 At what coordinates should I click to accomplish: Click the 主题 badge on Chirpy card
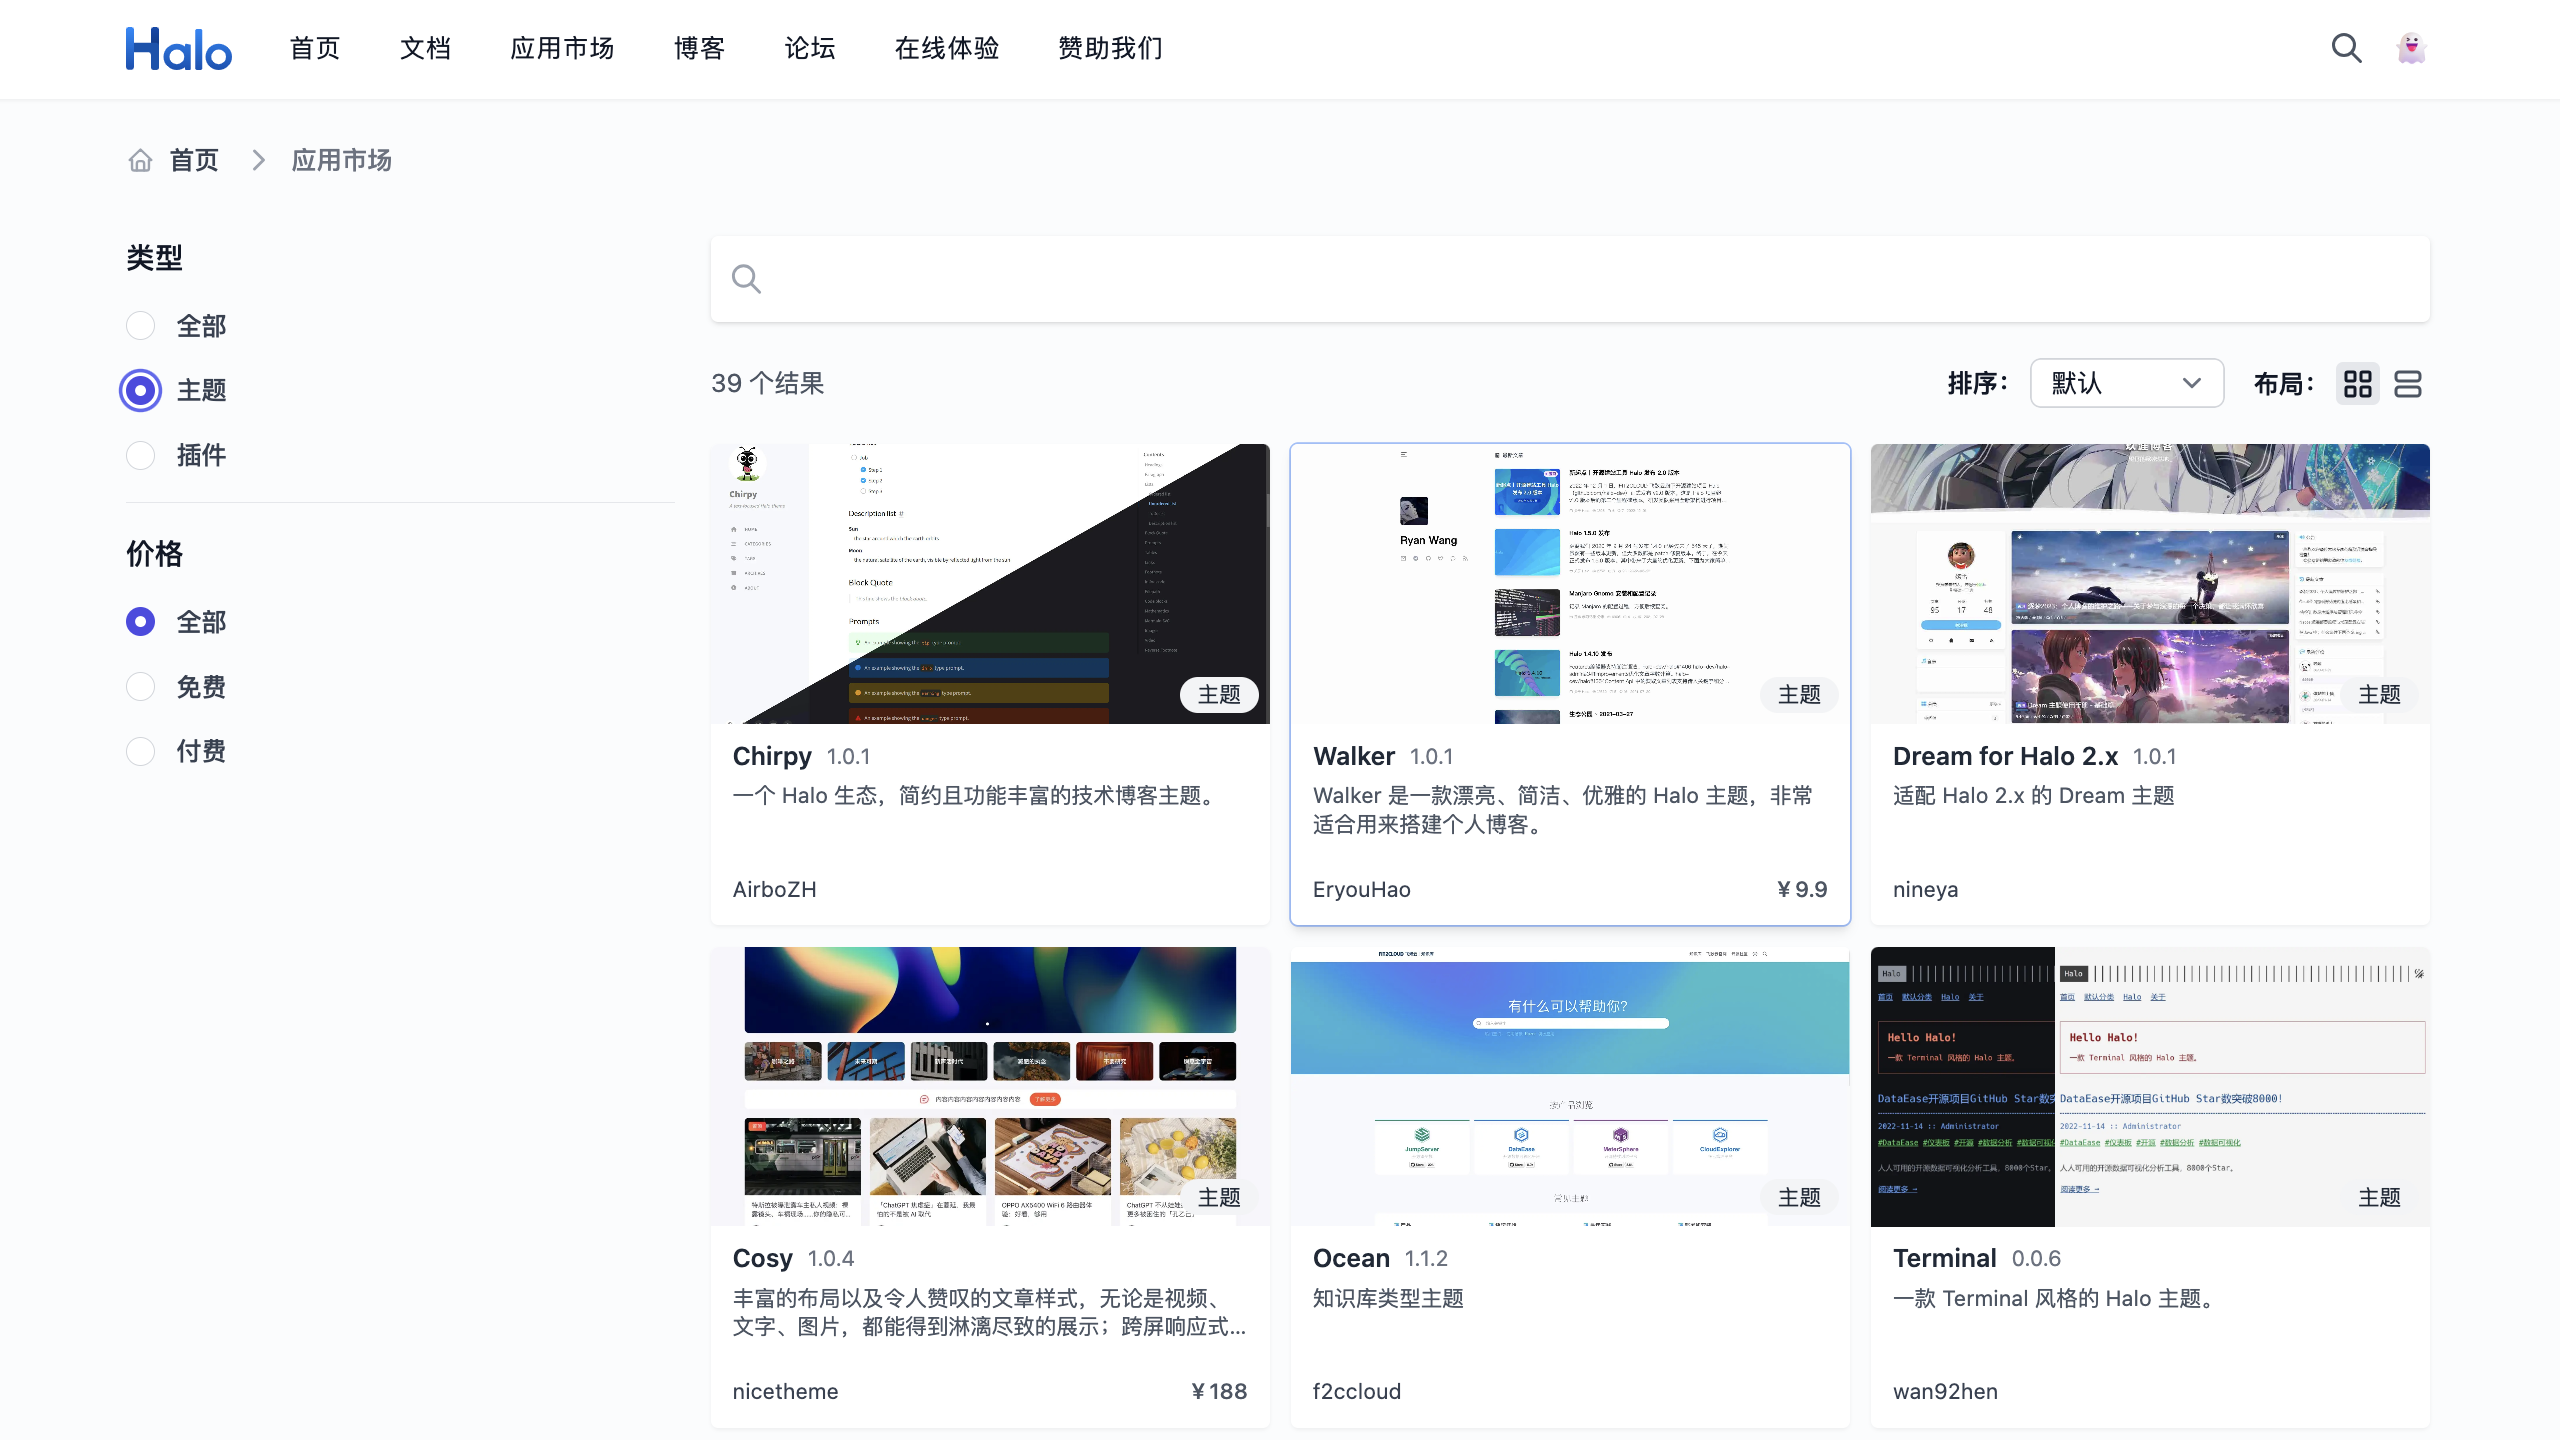[x=1218, y=694]
